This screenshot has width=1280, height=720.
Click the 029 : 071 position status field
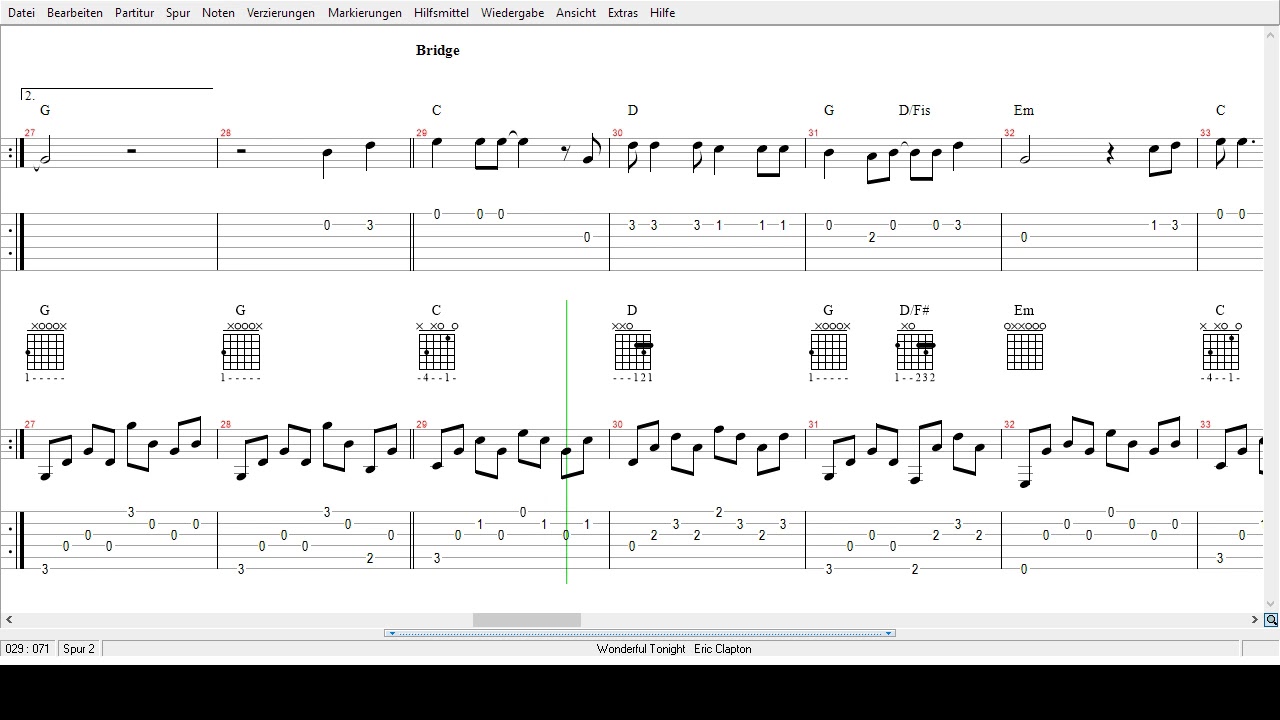[x=27, y=649]
